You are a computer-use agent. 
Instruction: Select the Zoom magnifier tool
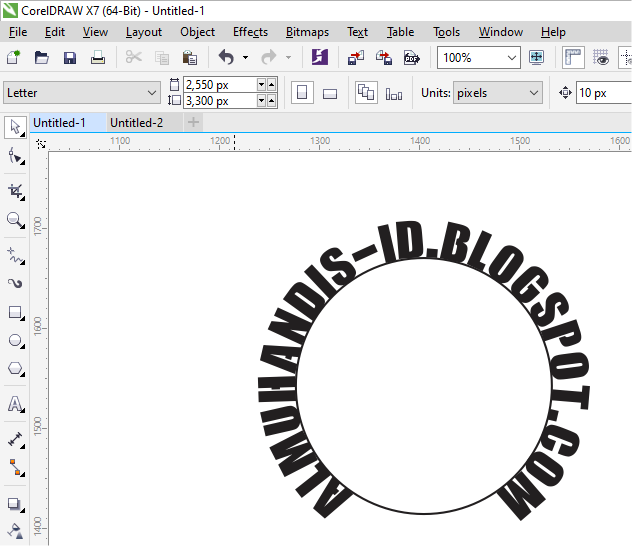pyautogui.click(x=15, y=220)
